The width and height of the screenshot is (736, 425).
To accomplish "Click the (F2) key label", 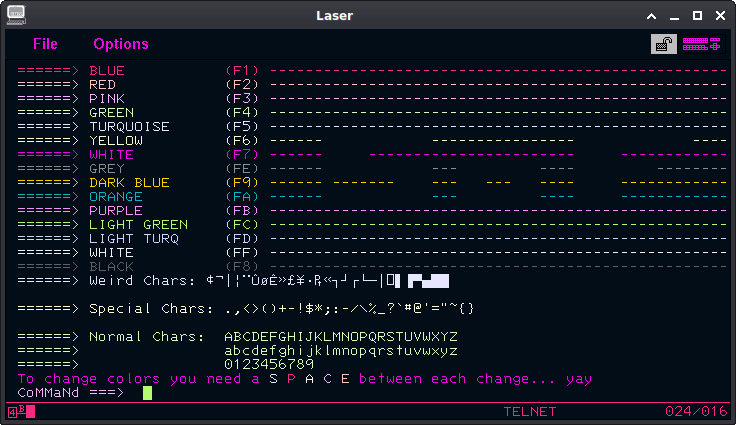I will pyautogui.click(x=242, y=85).
